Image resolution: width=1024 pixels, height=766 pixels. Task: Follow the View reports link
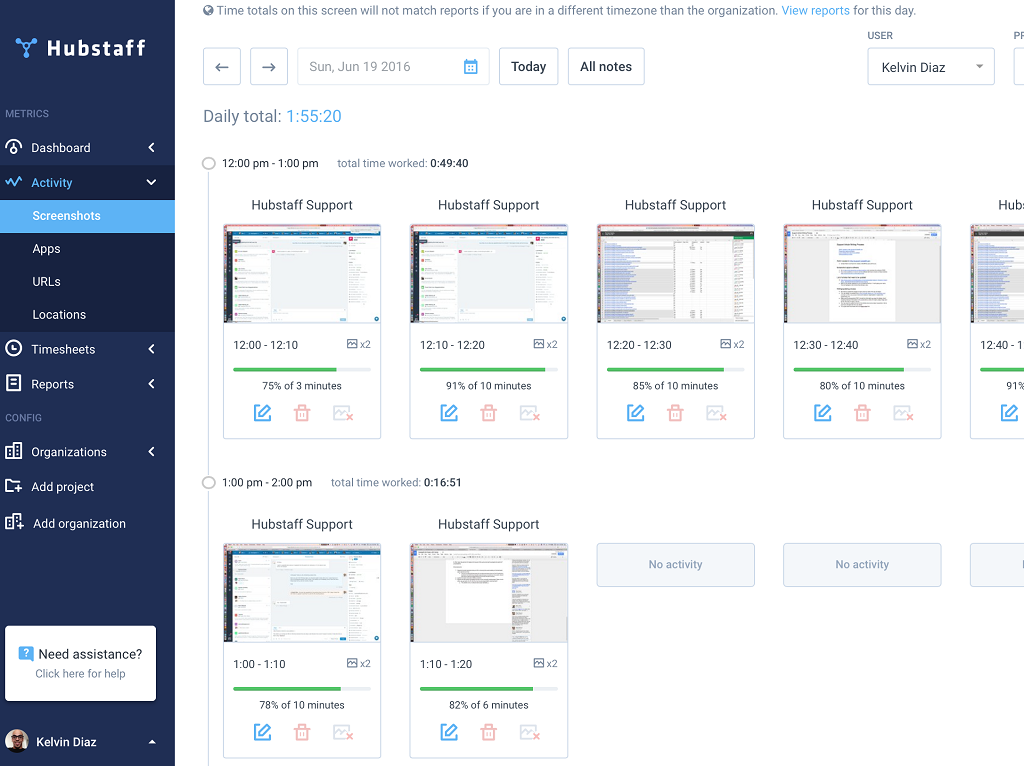click(x=815, y=11)
